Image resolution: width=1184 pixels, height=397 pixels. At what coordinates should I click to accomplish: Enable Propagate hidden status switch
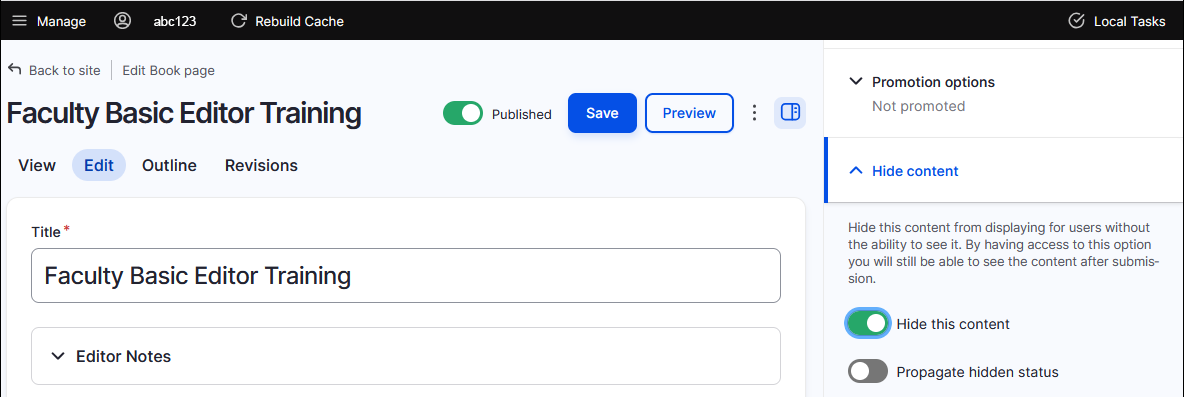click(868, 371)
